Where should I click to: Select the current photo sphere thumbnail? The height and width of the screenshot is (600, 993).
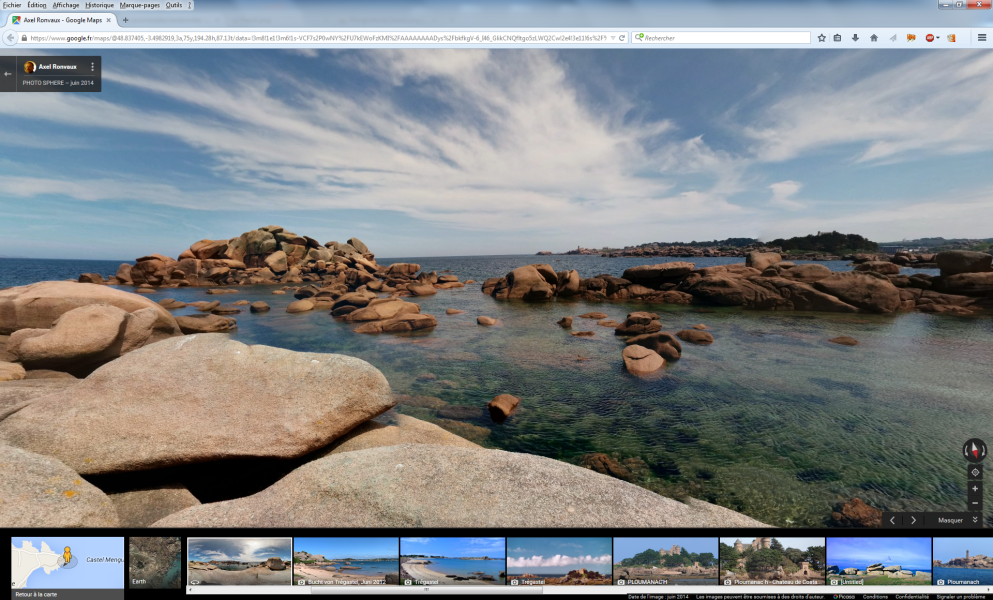pos(239,561)
